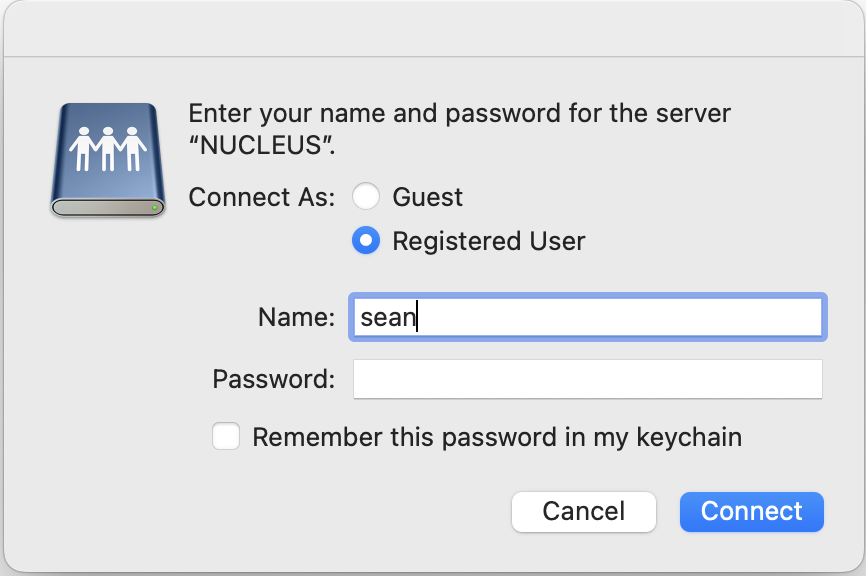The image size is (866, 576).
Task: Click the "Connect As:" label
Action: pyautogui.click(x=261, y=197)
